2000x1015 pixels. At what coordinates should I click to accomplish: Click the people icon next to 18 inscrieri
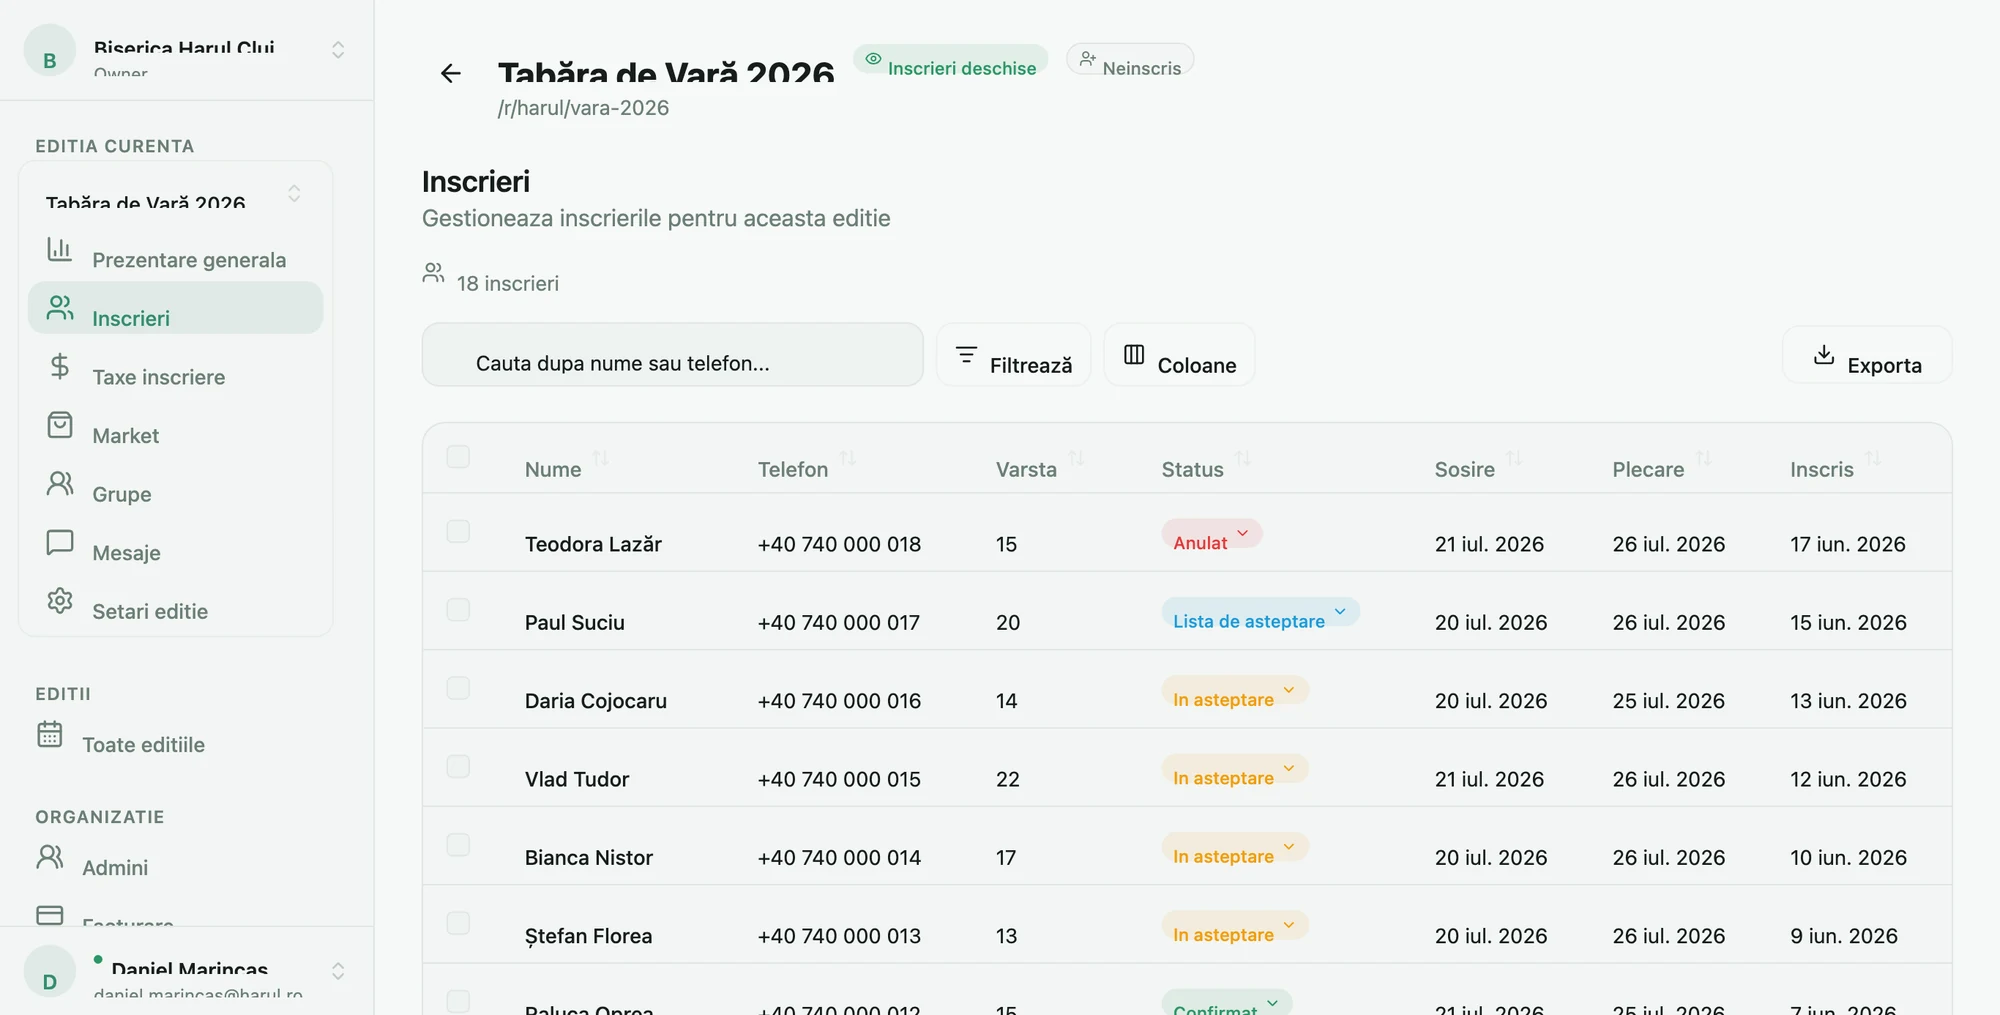point(433,273)
